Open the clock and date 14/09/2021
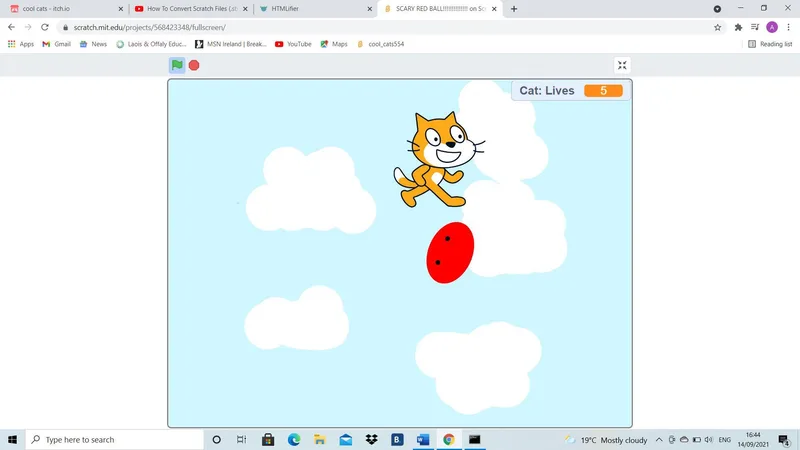This screenshot has width=800, height=450. pos(753,440)
